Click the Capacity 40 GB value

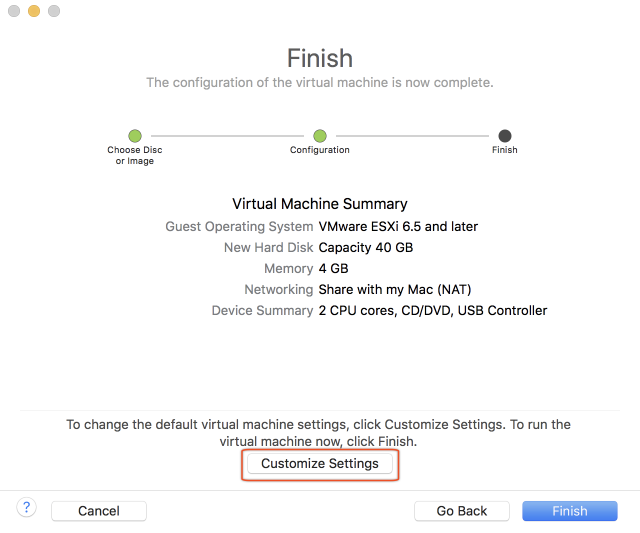(365, 248)
